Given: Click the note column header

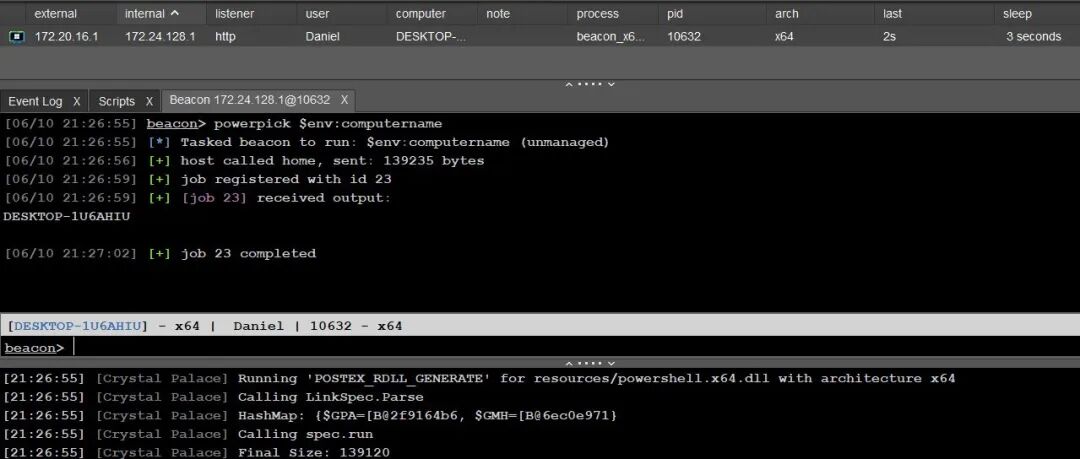Looking at the screenshot, I should (498, 14).
